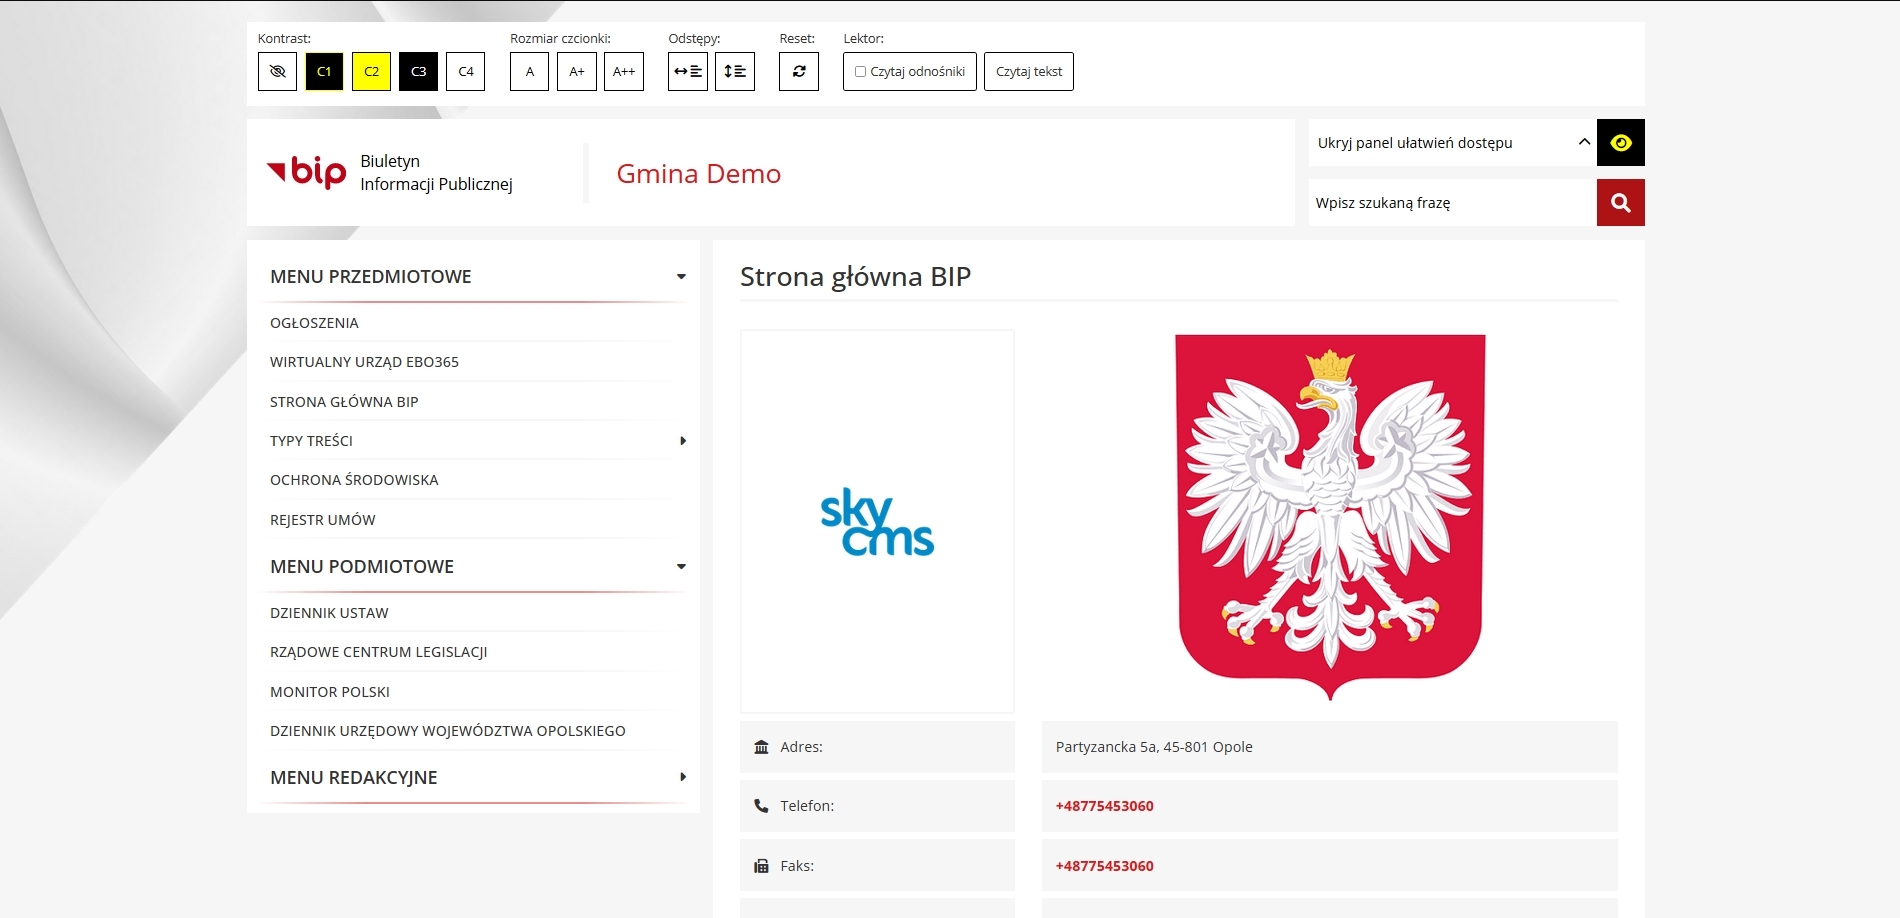Select contrast C3 black swatch
Viewport: 1900px width, 918px height.
[x=418, y=71]
